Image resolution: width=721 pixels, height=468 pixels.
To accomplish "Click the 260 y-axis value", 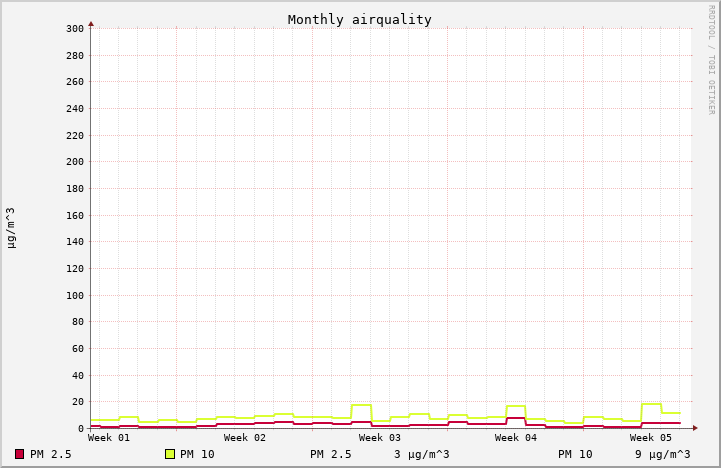I will click(75, 82).
